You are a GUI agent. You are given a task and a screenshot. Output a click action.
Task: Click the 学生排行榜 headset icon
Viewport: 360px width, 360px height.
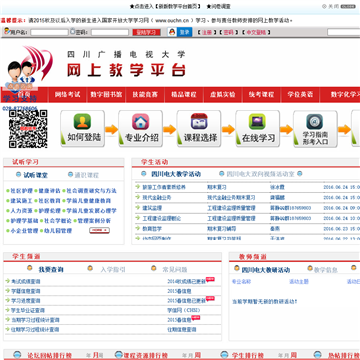point(225,355)
